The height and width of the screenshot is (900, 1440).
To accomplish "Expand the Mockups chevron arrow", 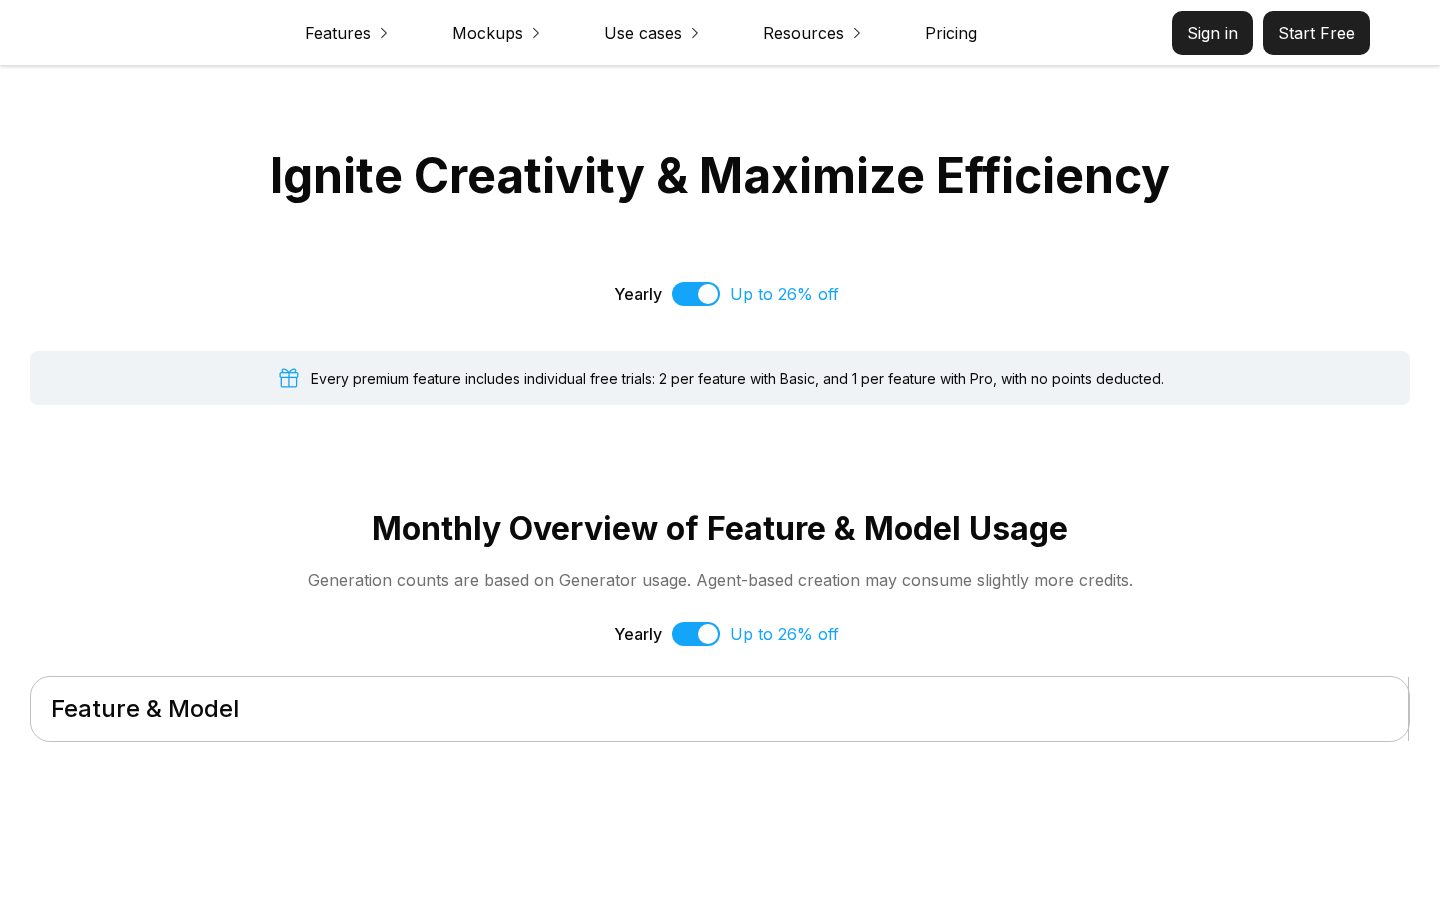I will (536, 33).
